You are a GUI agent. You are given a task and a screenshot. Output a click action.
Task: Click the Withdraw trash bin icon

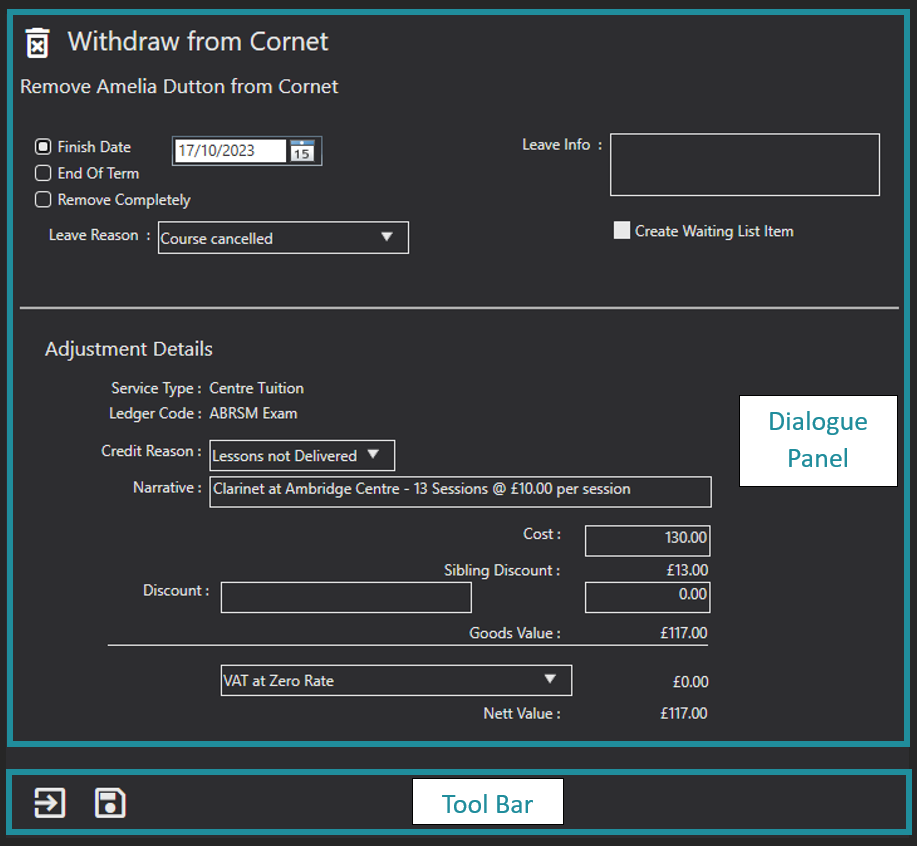[37, 43]
